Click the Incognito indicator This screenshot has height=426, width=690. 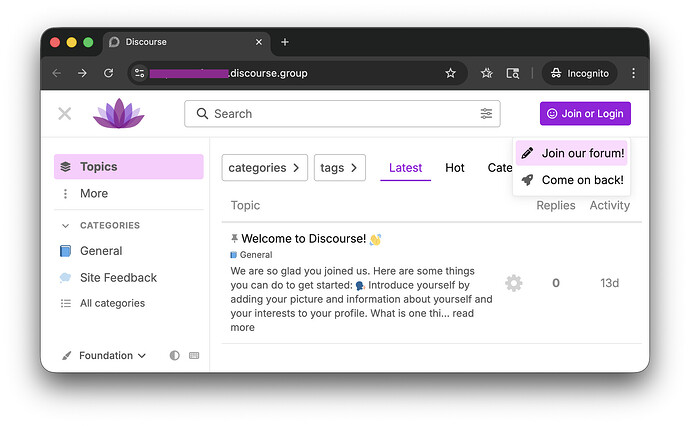[x=580, y=73]
